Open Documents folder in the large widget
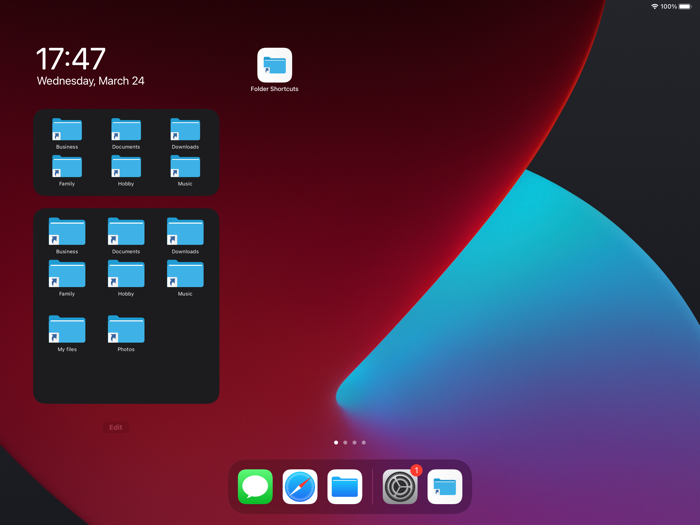This screenshot has height=525, width=700. (x=126, y=236)
